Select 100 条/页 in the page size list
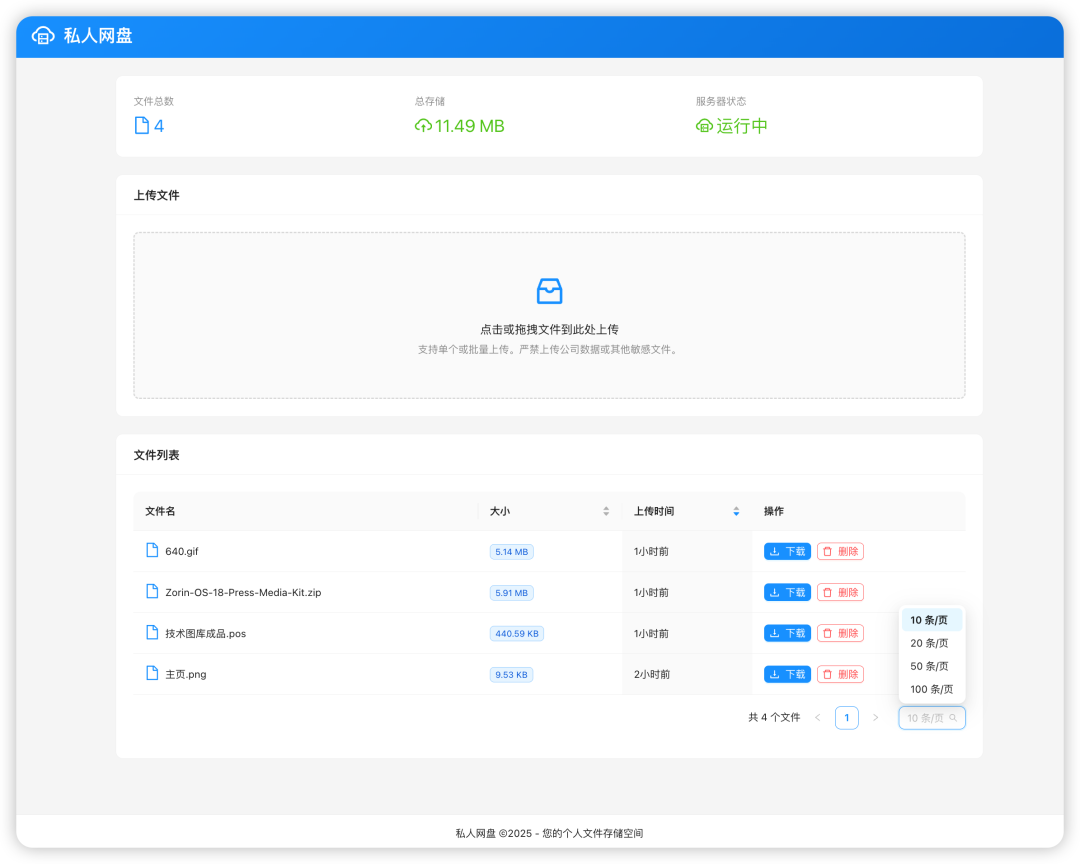1080x864 pixels. point(932,689)
